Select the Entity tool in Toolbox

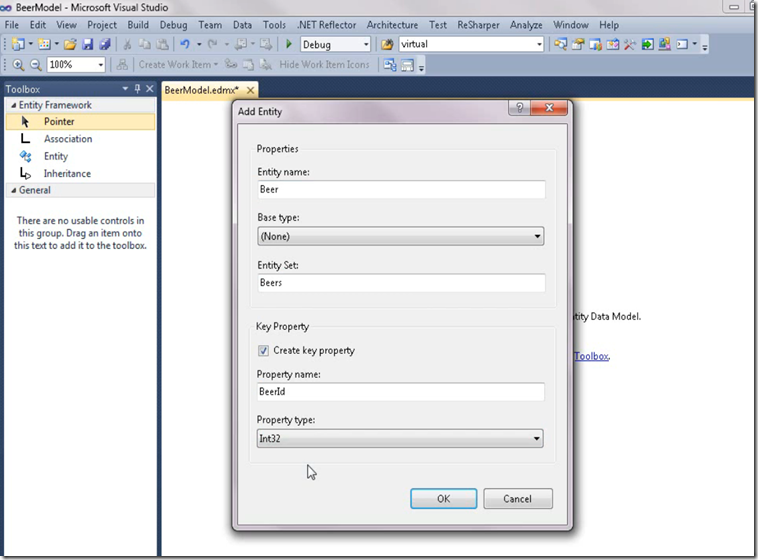[80, 156]
